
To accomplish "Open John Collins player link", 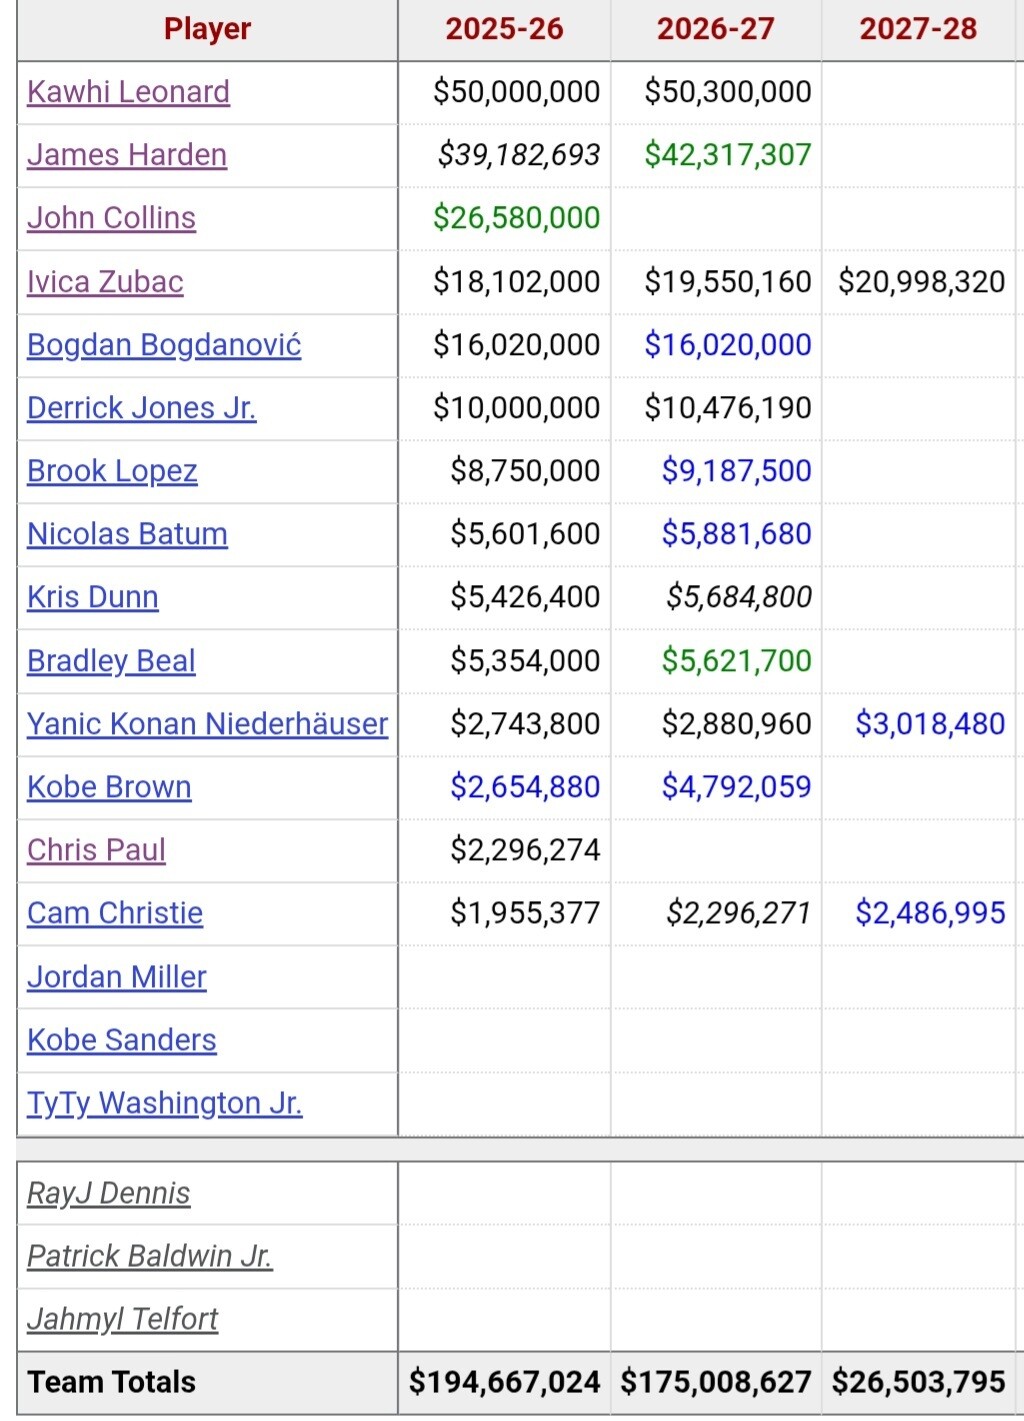I will (x=111, y=218).
